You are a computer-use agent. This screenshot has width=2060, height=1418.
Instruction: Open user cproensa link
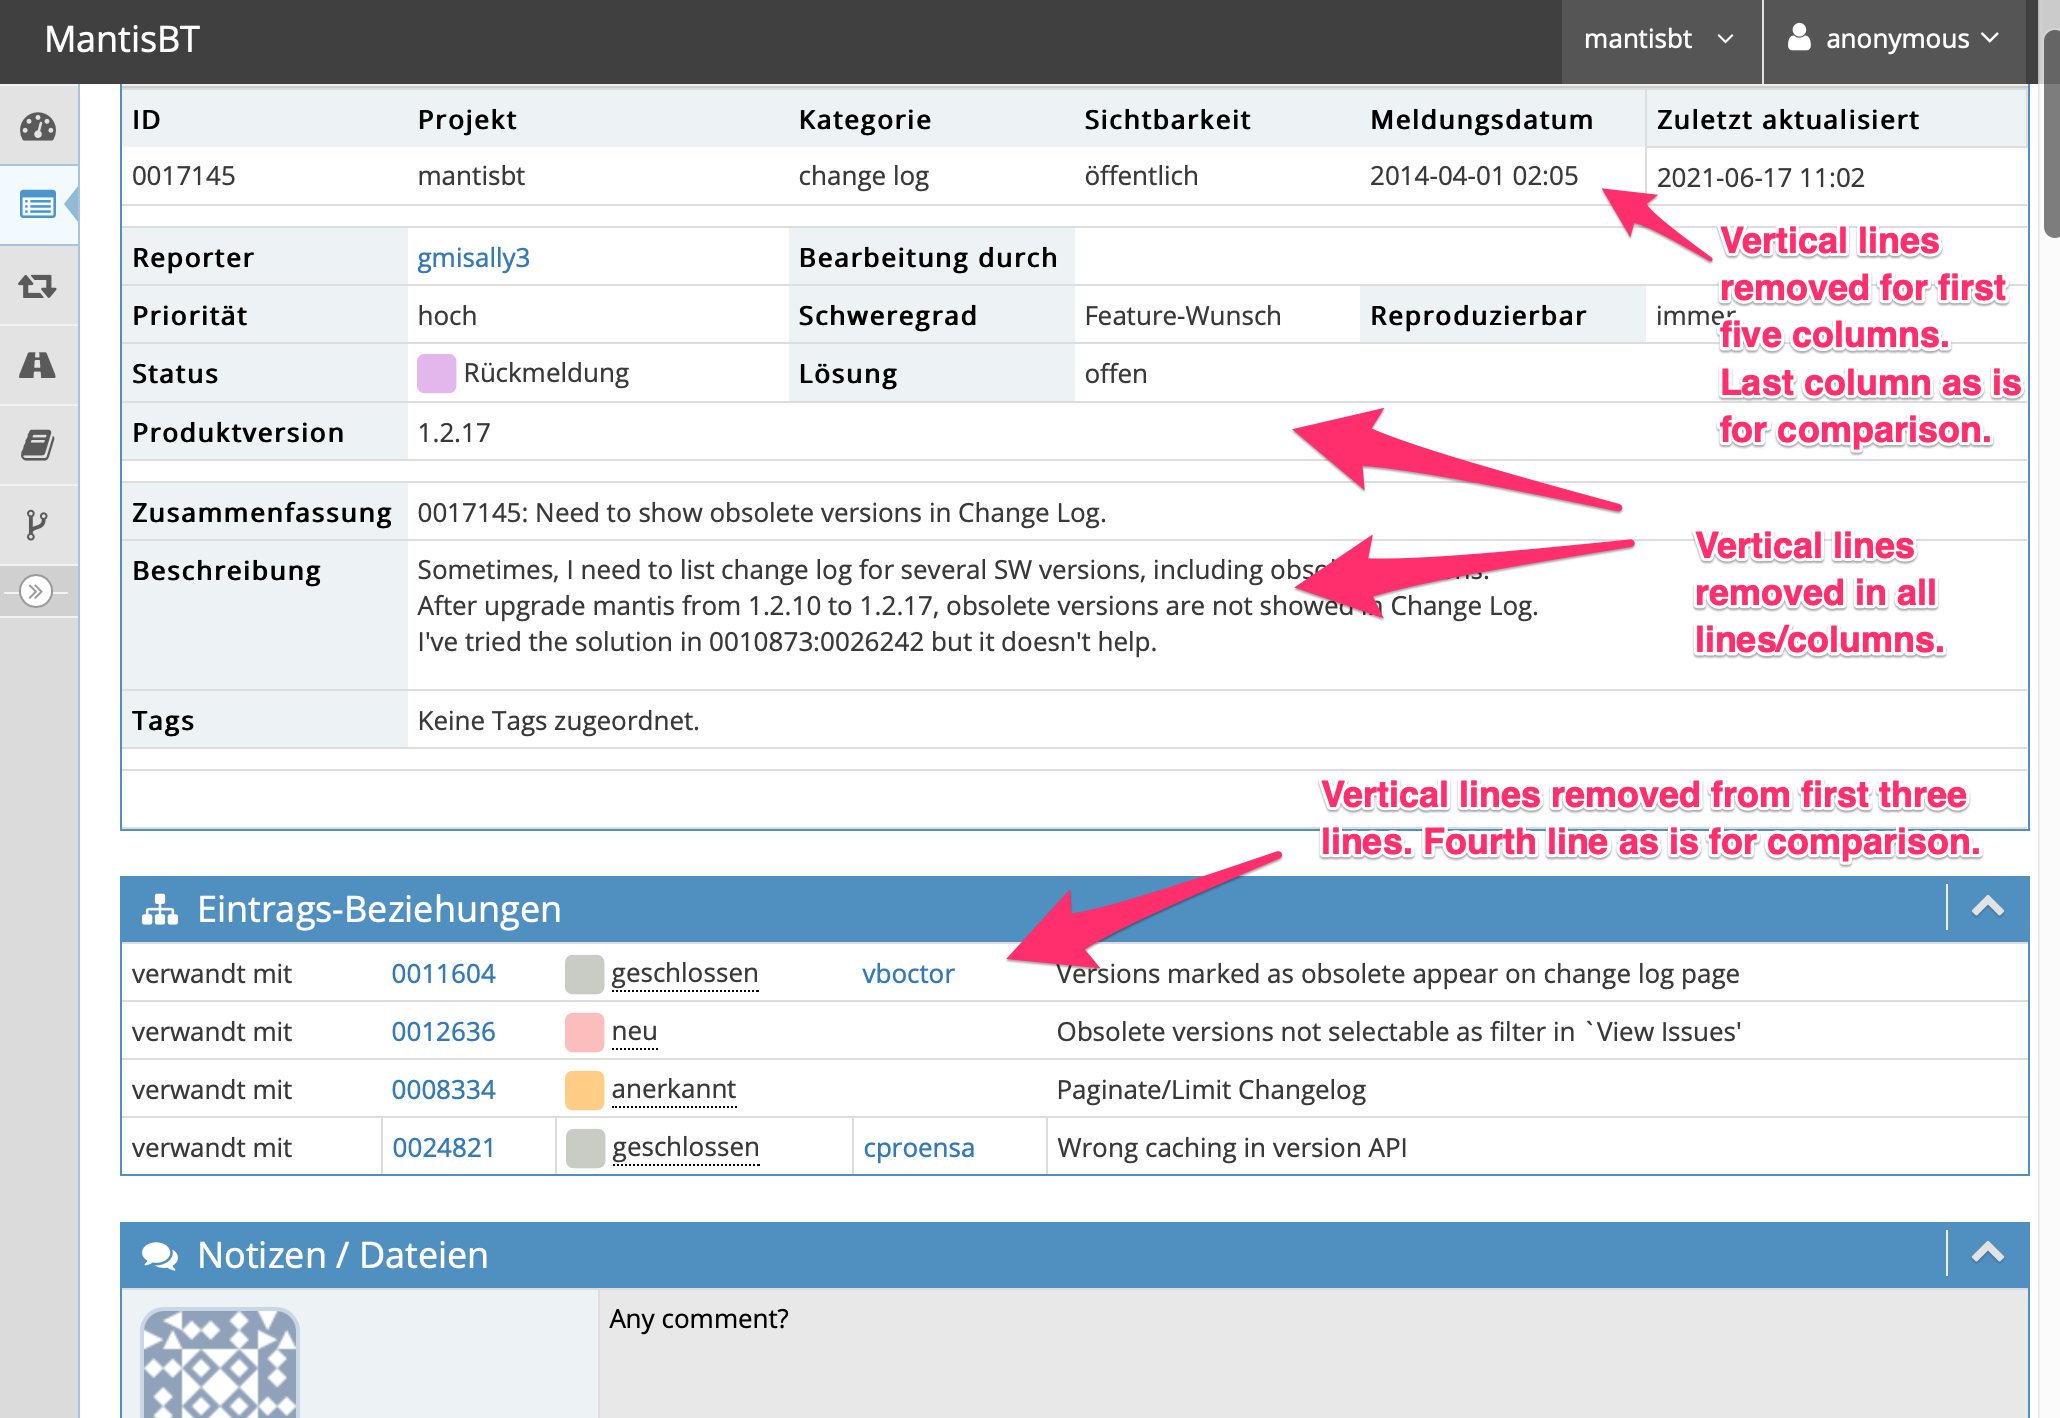(918, 1148)
